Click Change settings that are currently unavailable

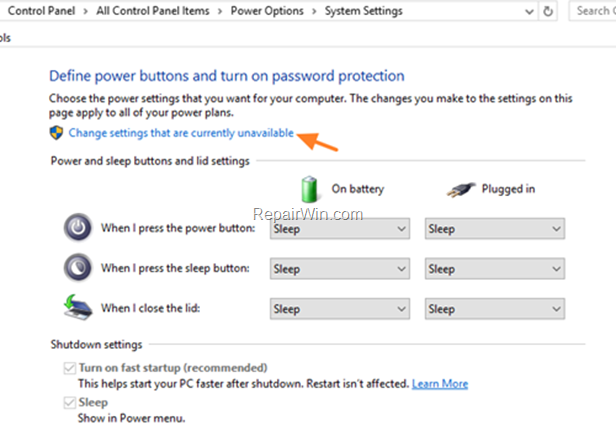(x=181, y=133)
